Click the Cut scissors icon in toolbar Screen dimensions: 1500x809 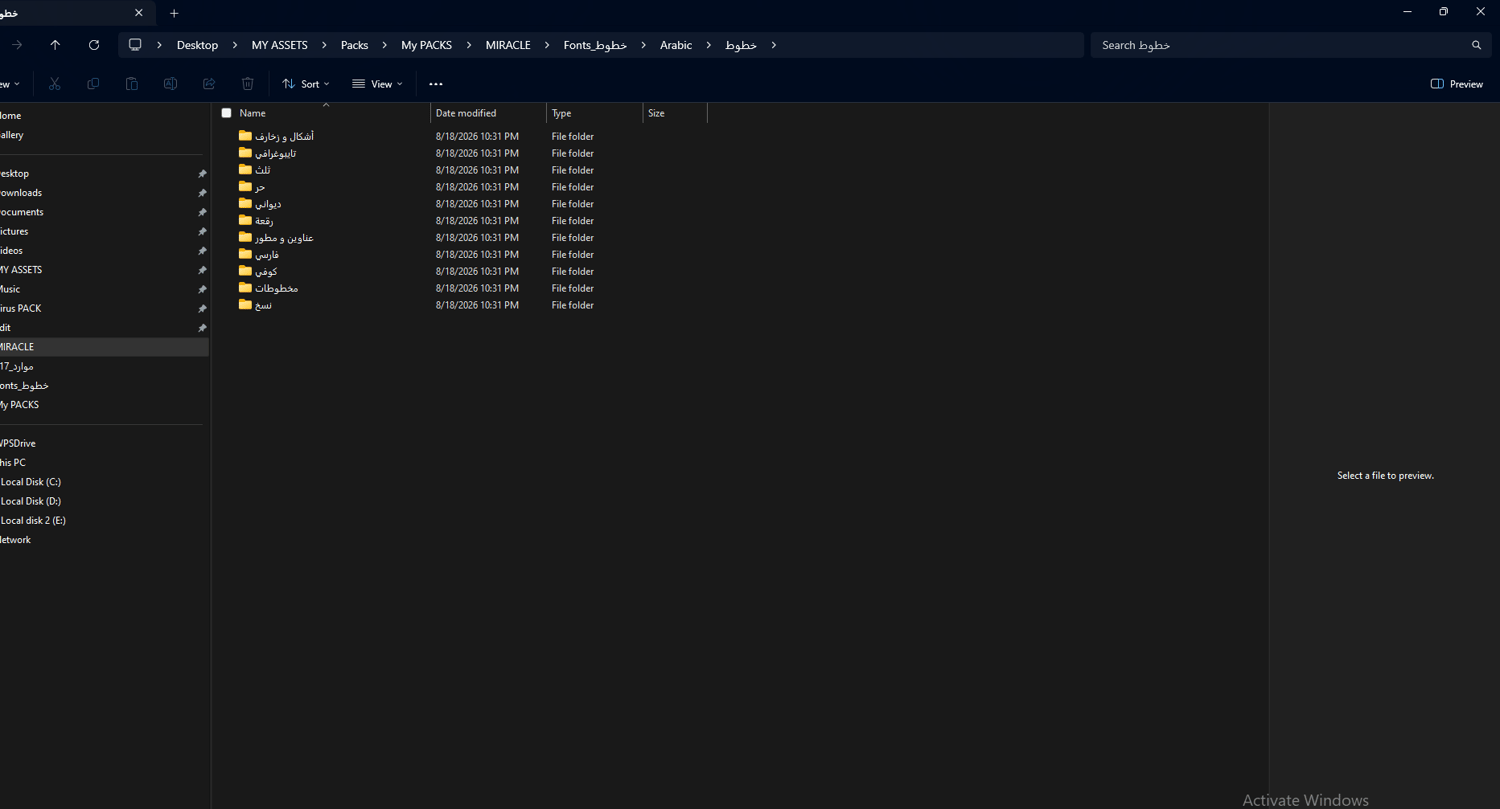[55, 84]
